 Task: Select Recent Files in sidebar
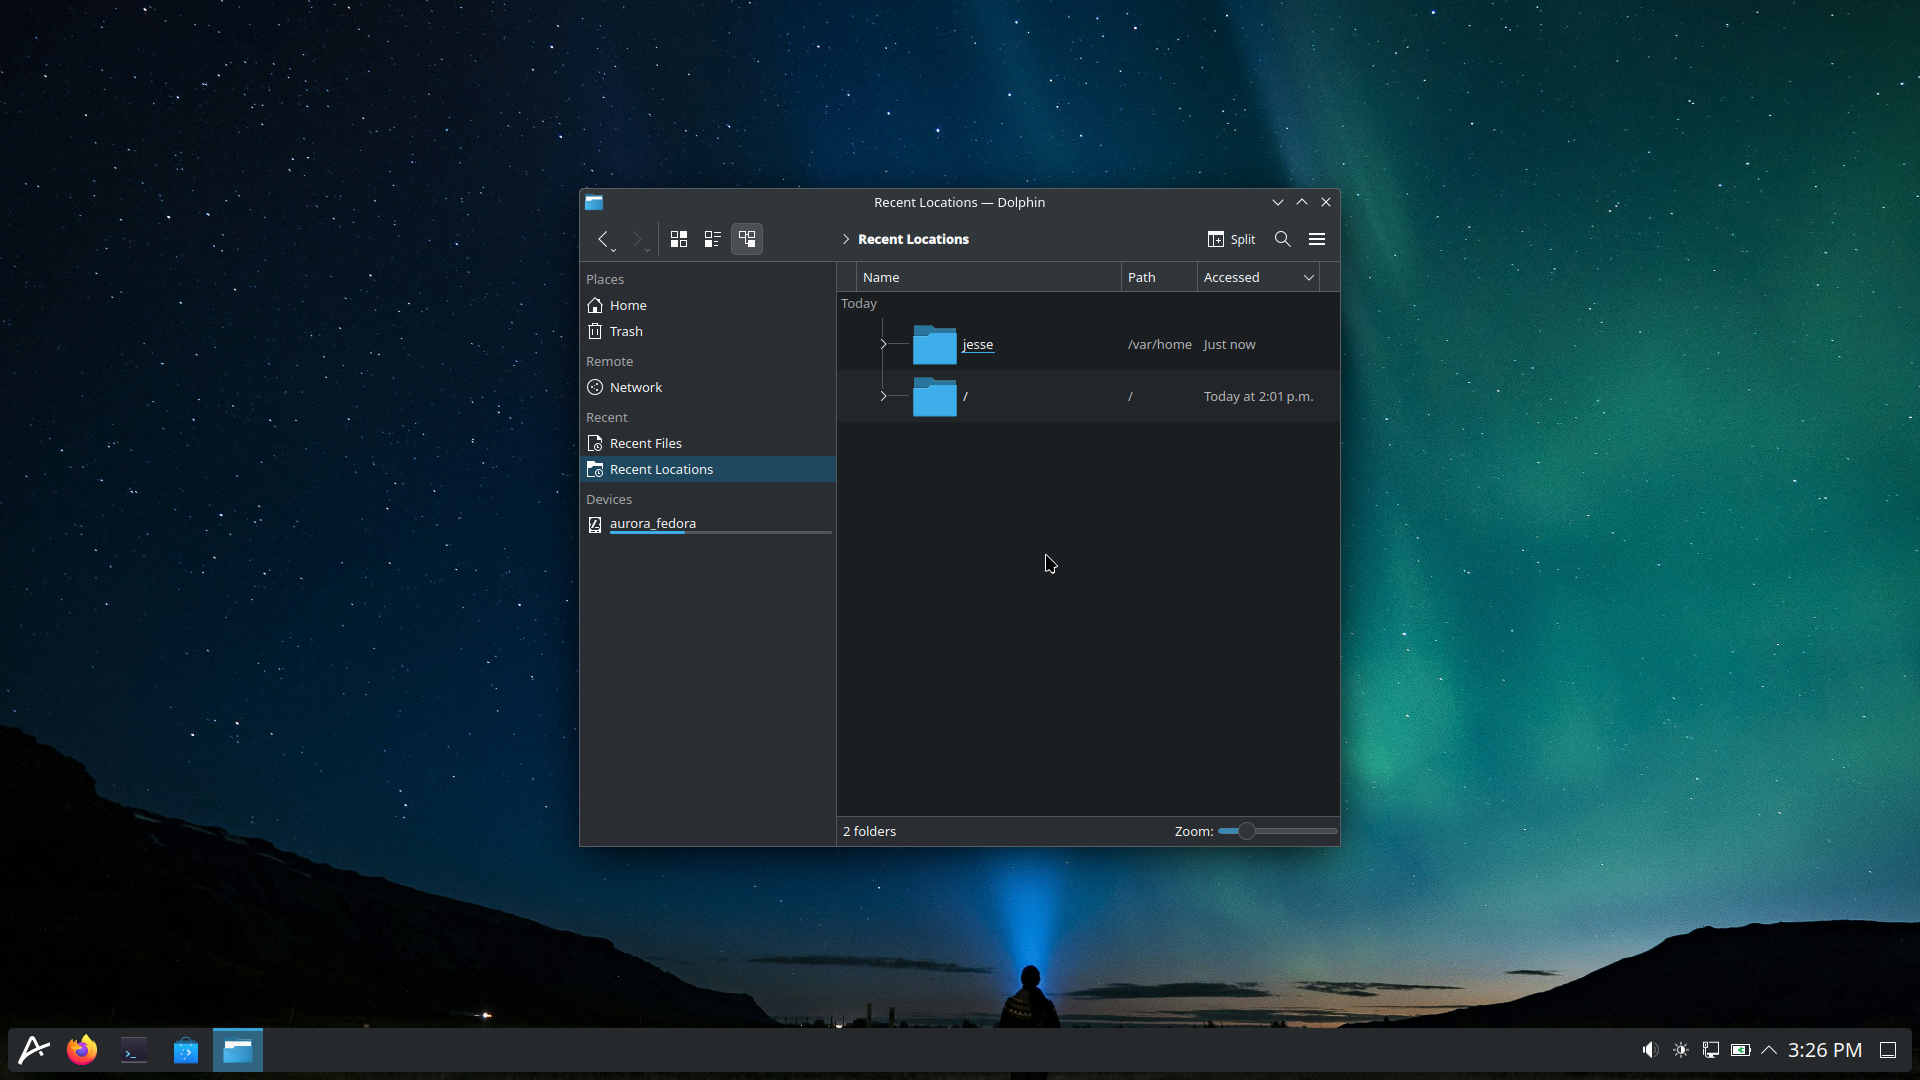tap(707, 443)
